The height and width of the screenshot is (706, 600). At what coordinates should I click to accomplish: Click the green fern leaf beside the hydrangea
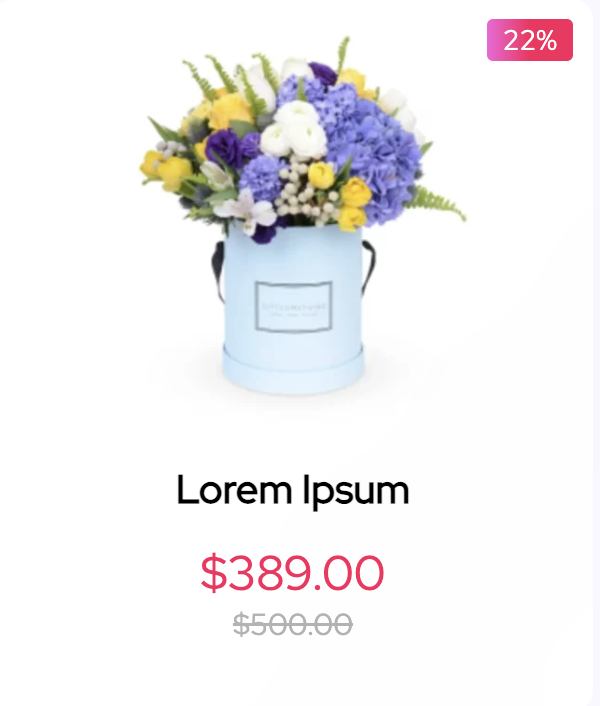tap(435, 204)
